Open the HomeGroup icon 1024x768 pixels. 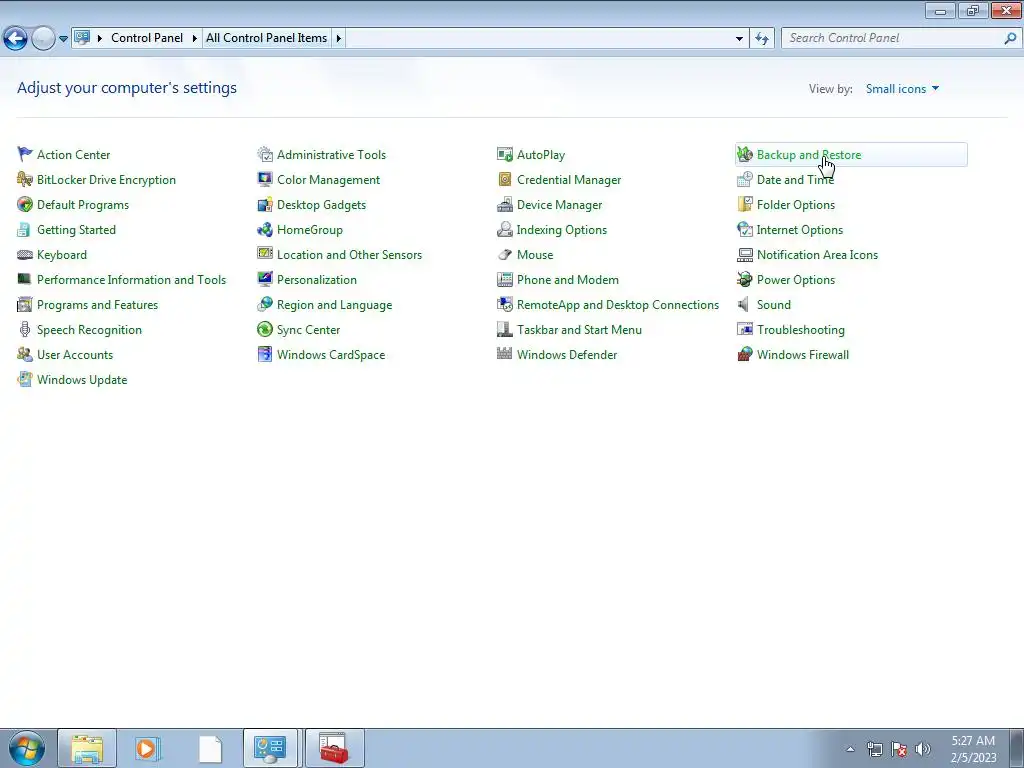point(264,230)
